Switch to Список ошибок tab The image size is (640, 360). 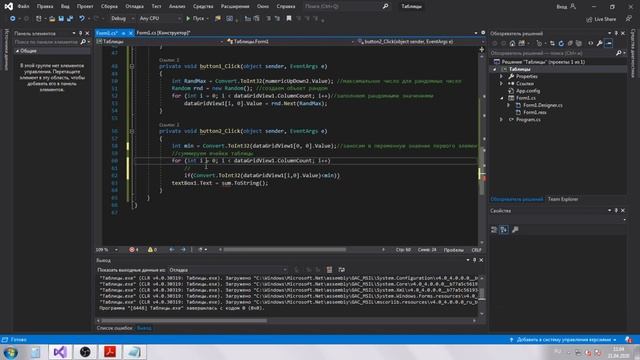point(114,328)
